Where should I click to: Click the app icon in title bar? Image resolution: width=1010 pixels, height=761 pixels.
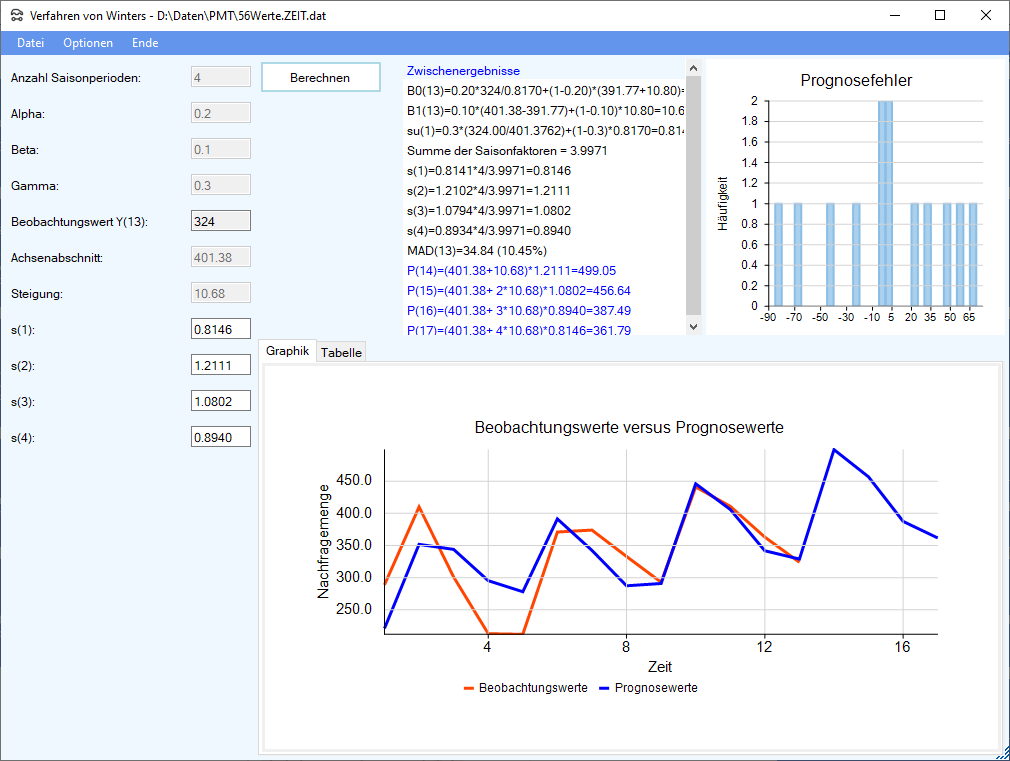click(16, 16)
